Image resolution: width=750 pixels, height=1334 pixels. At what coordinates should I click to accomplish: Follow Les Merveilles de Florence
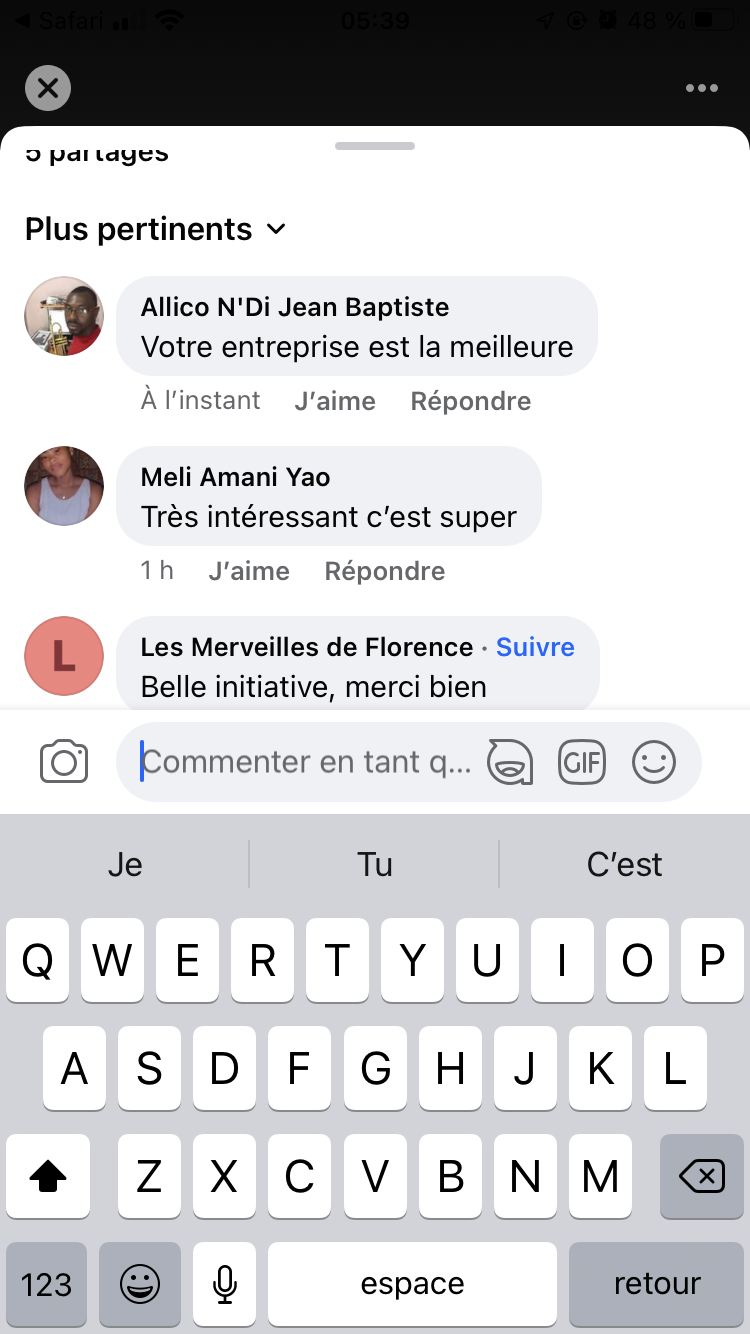(x=535, y=647)
